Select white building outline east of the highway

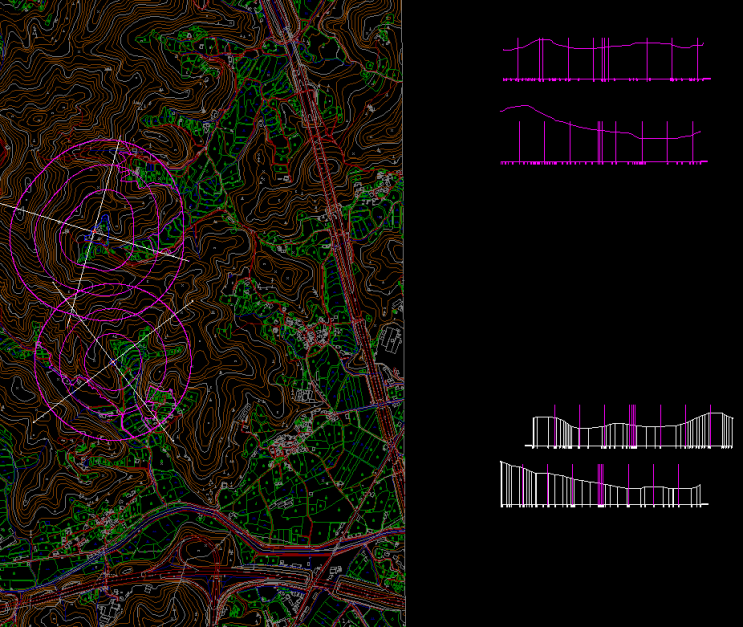click(390, 338)
